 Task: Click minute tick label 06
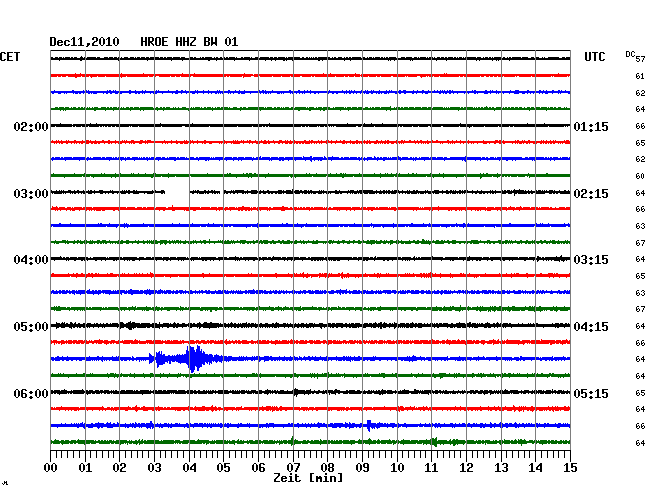(x=258, y=467)
